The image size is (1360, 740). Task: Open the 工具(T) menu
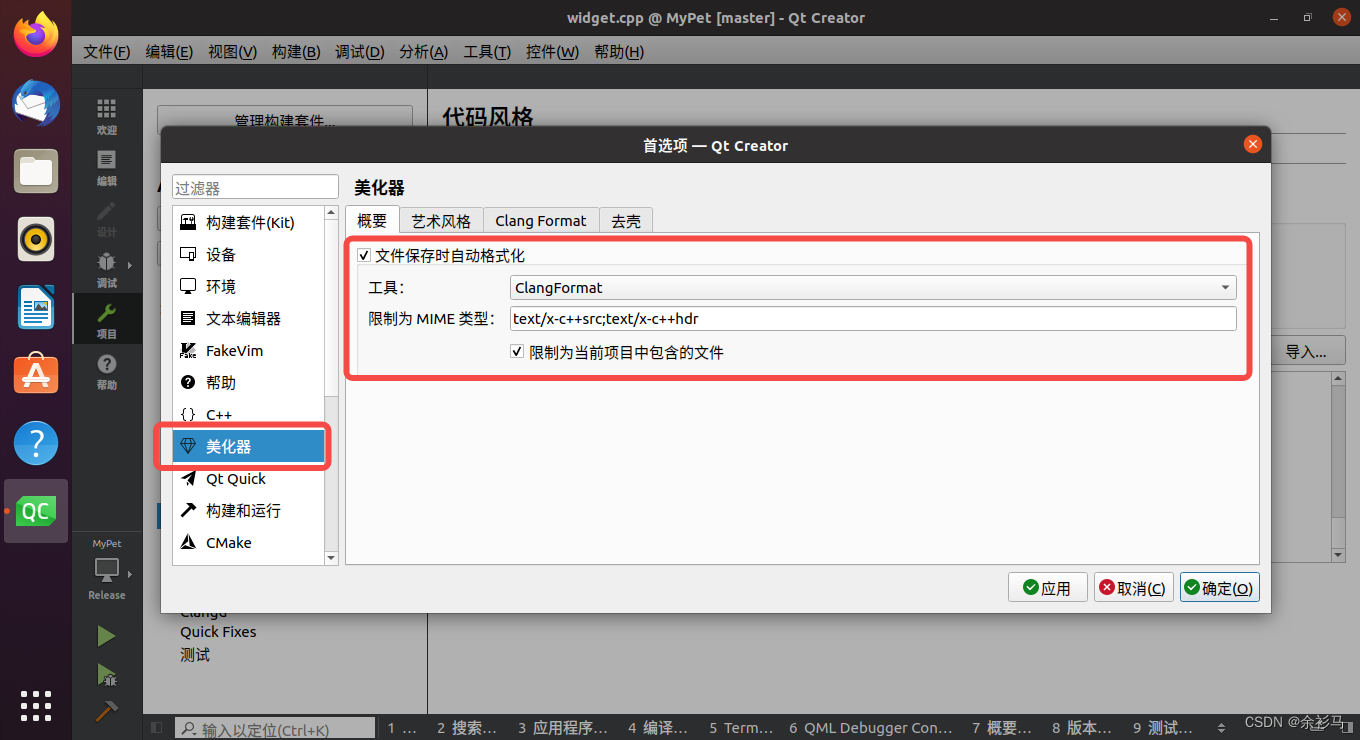pyautogui.click(x=487, y=52)
